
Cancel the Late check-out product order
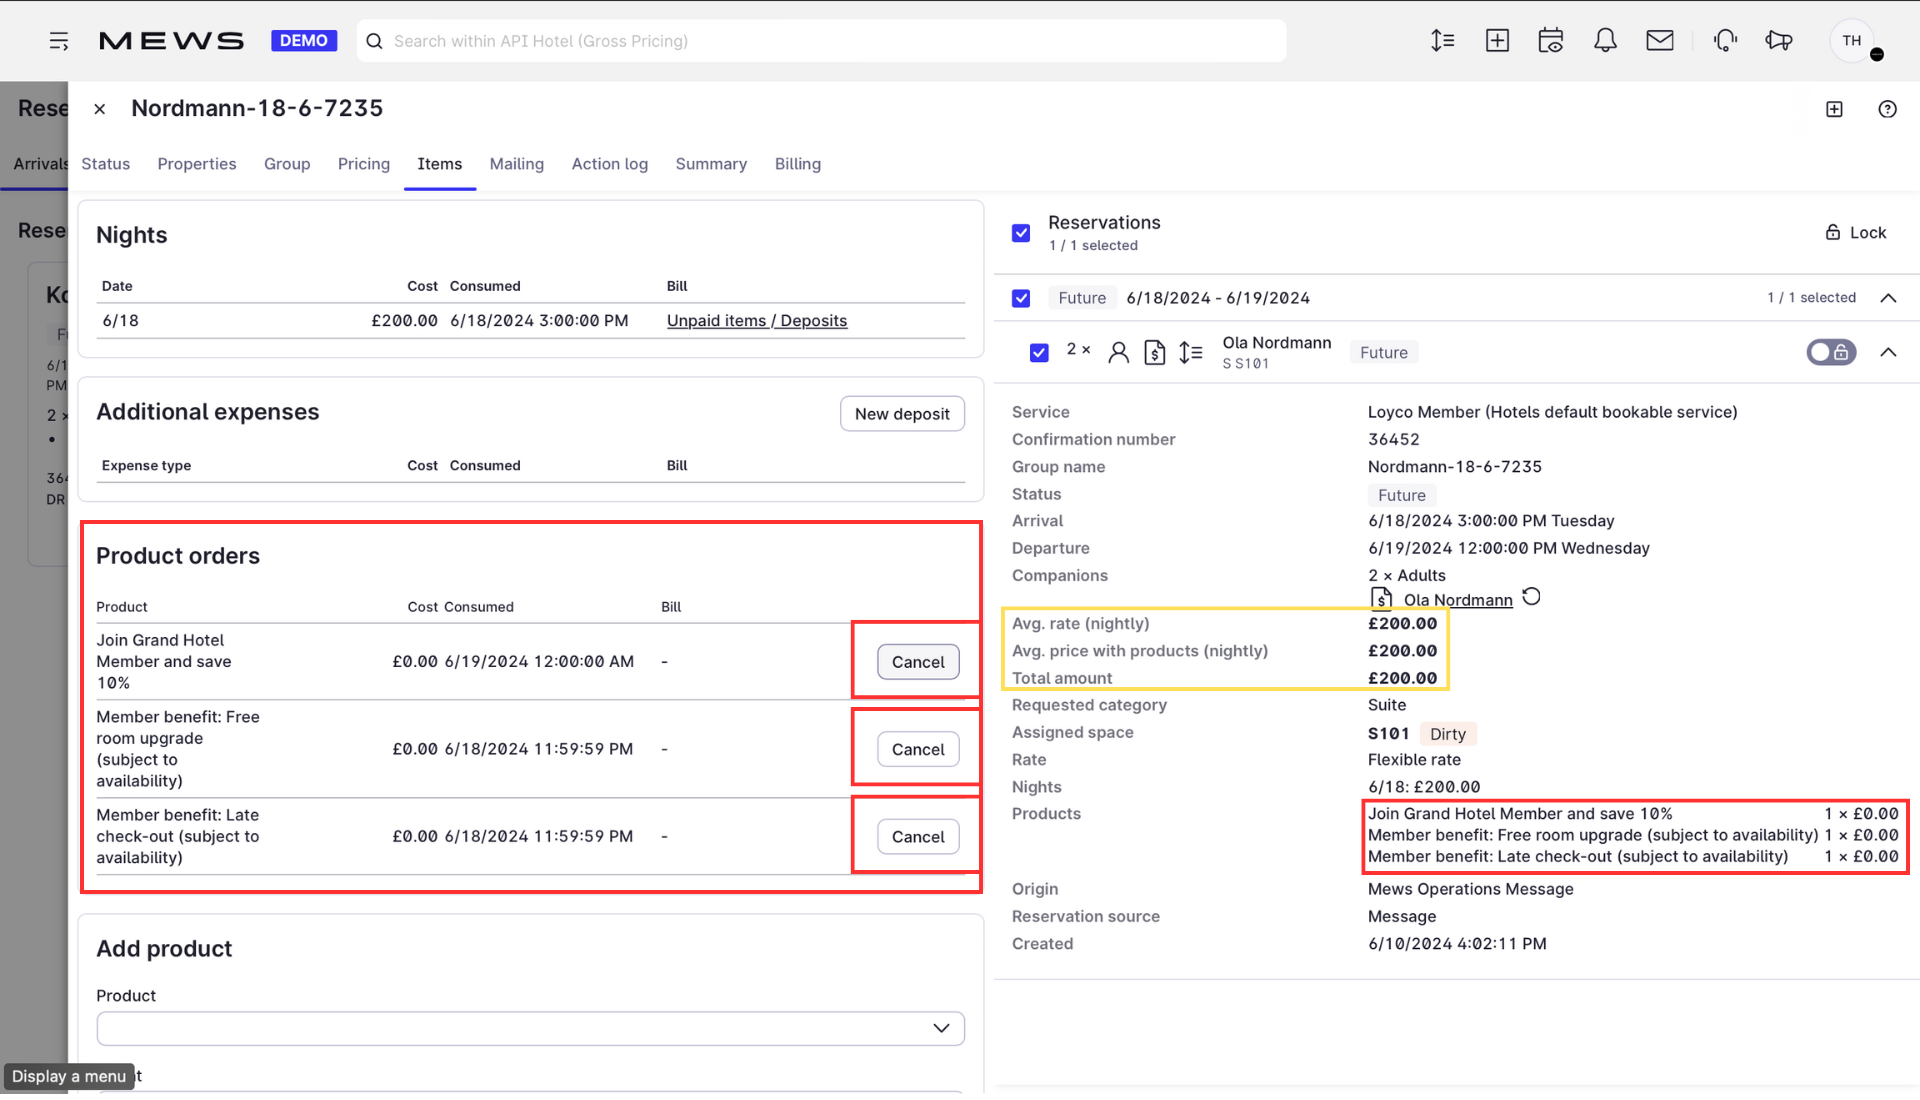(x=918, y=837)
